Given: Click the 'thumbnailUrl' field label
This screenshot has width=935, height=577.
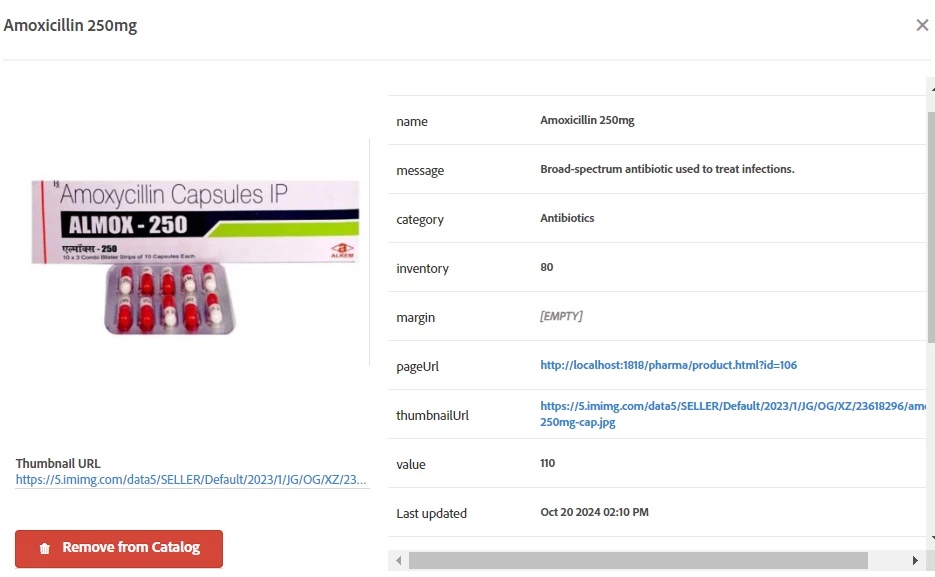Looking at the screenshot, I should coord(432,415).
